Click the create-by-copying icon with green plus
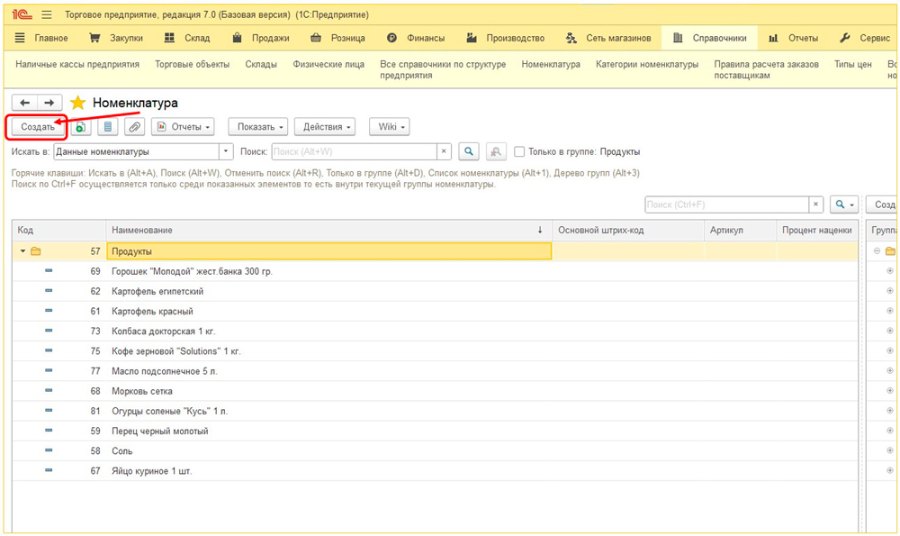The image size is (900, 536). 81,127
